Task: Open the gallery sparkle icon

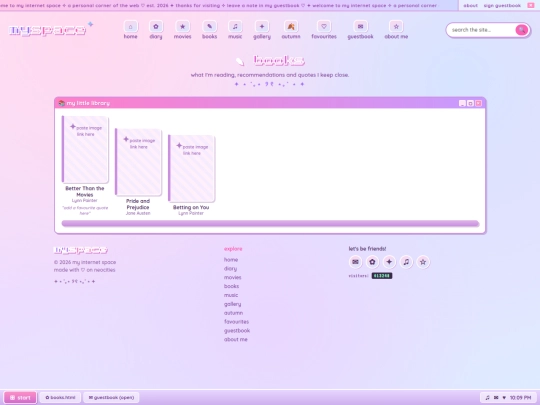Action: pyautogui.click(x=262, y=27)
